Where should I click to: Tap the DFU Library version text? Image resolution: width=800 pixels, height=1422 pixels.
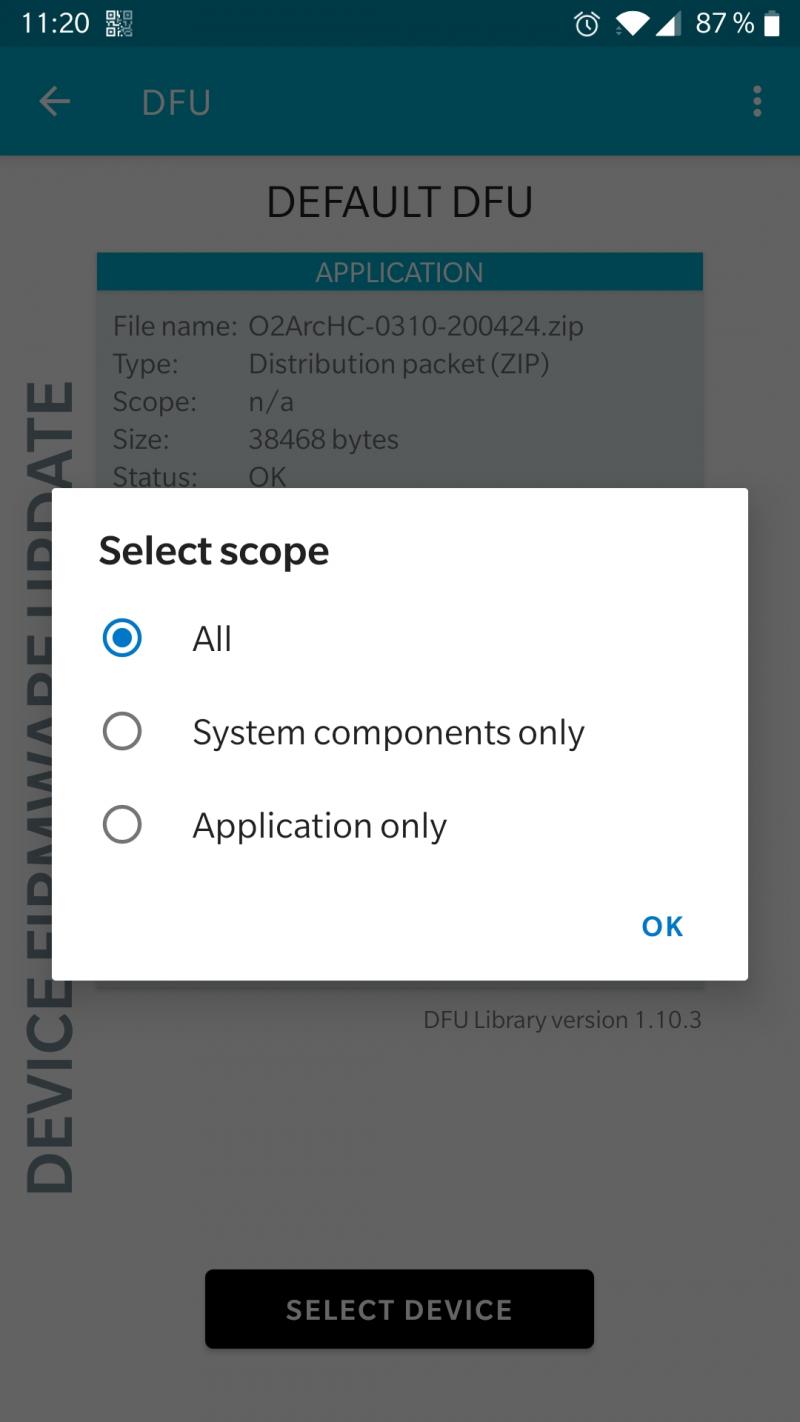point(562,1020)
